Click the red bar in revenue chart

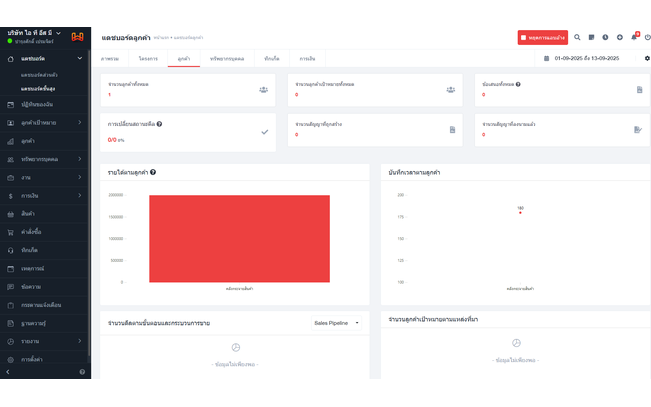click(239, 238)
